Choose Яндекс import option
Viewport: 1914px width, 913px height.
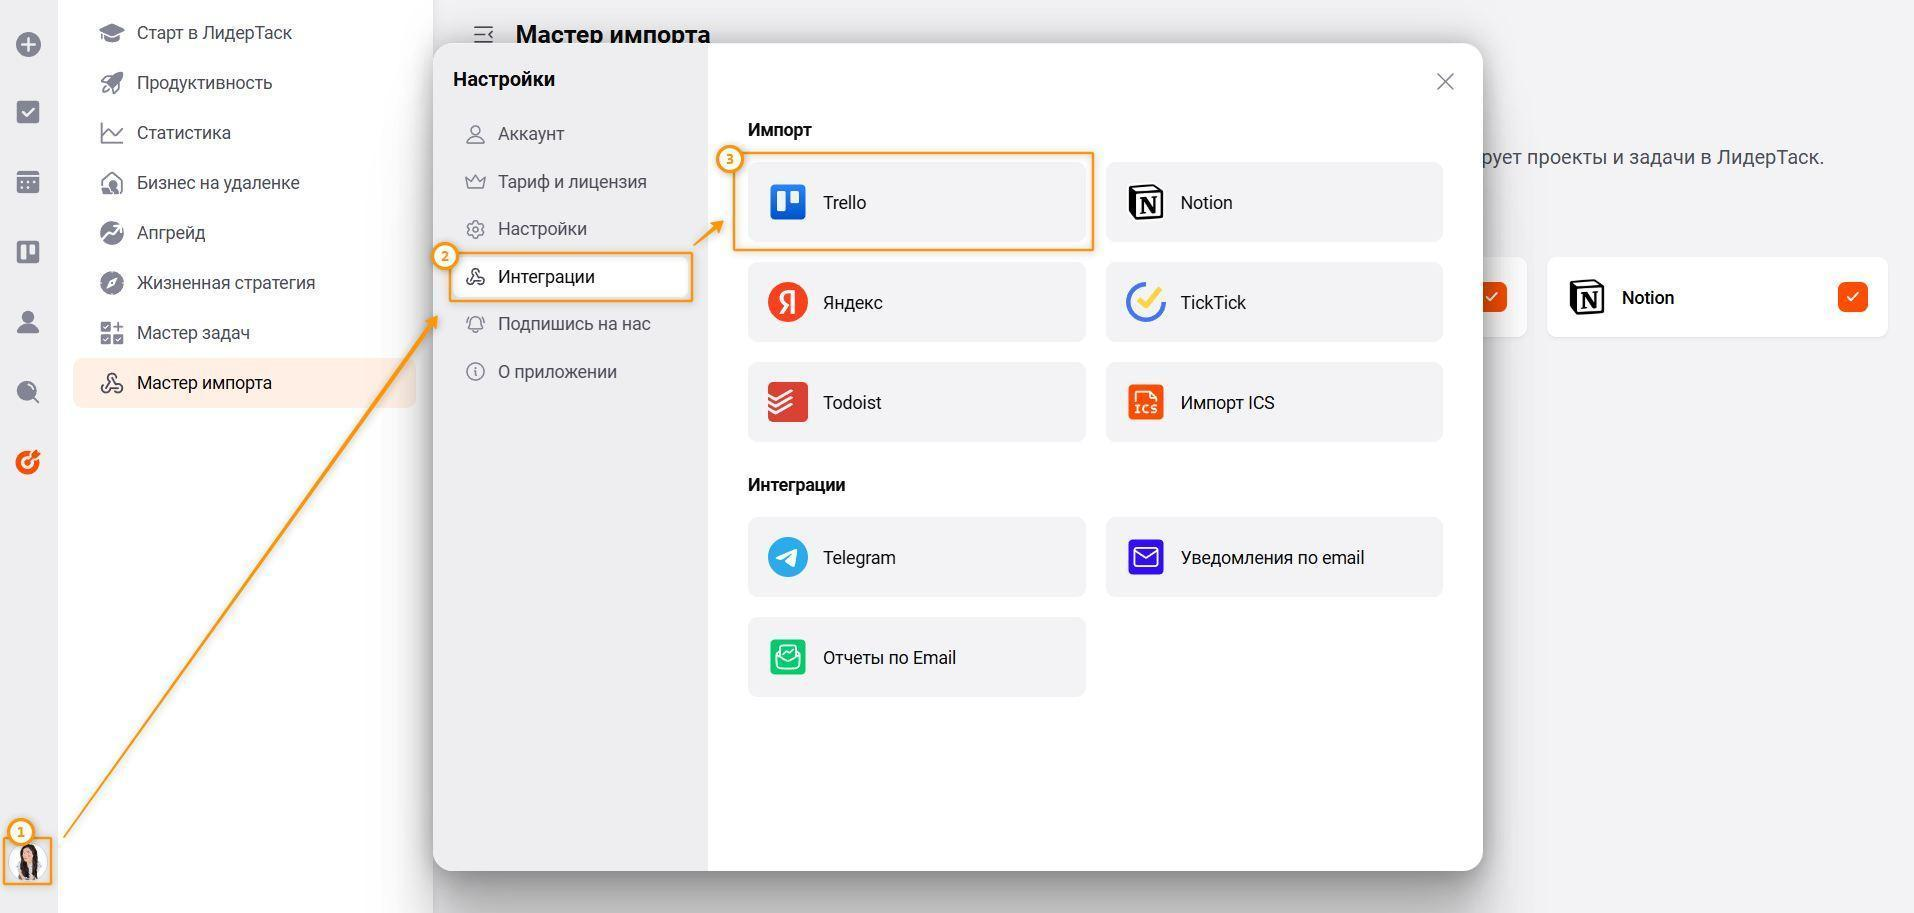coord(916,302)
